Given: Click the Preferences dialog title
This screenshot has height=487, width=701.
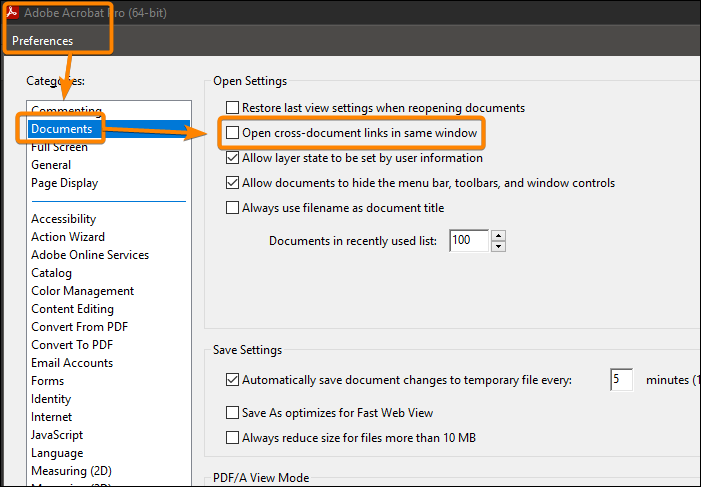Looking at the screenshot, I should pyautogui.click(x=42, y=41).
